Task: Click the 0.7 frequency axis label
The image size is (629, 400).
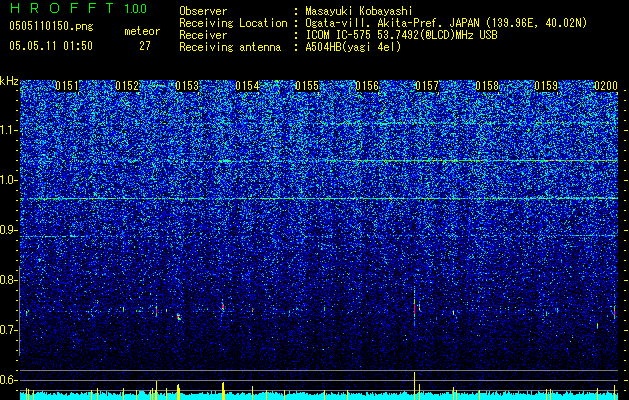Action: [x=9, y=330]
